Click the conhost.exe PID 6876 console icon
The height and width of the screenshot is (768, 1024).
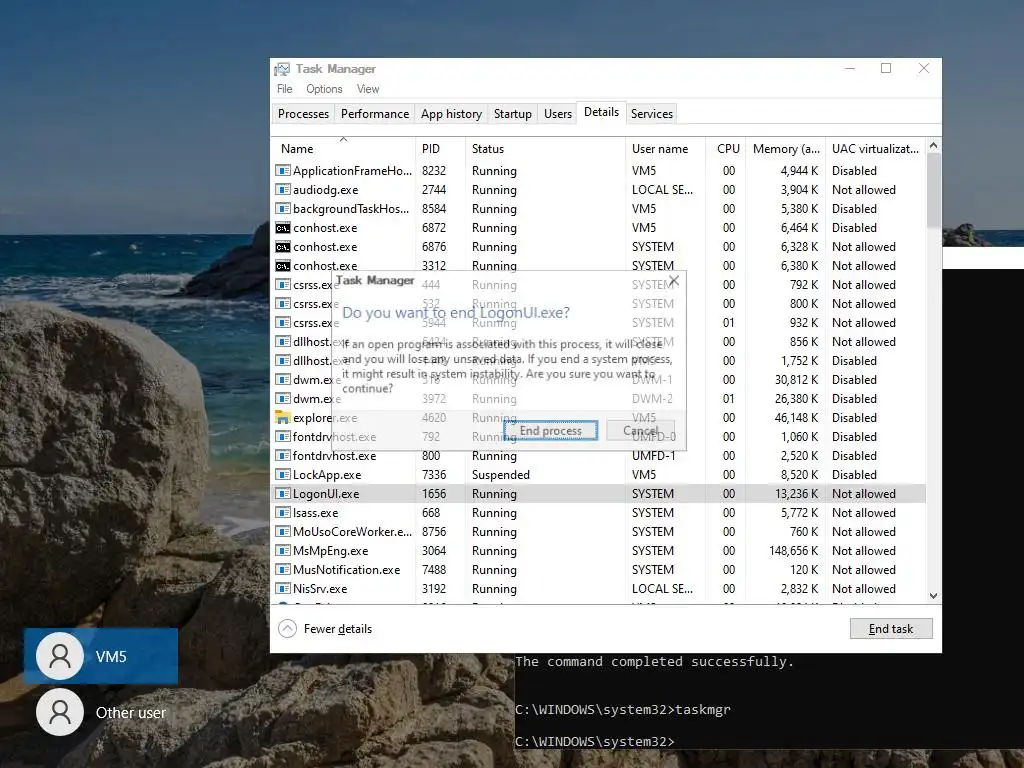tap(282, 247)
